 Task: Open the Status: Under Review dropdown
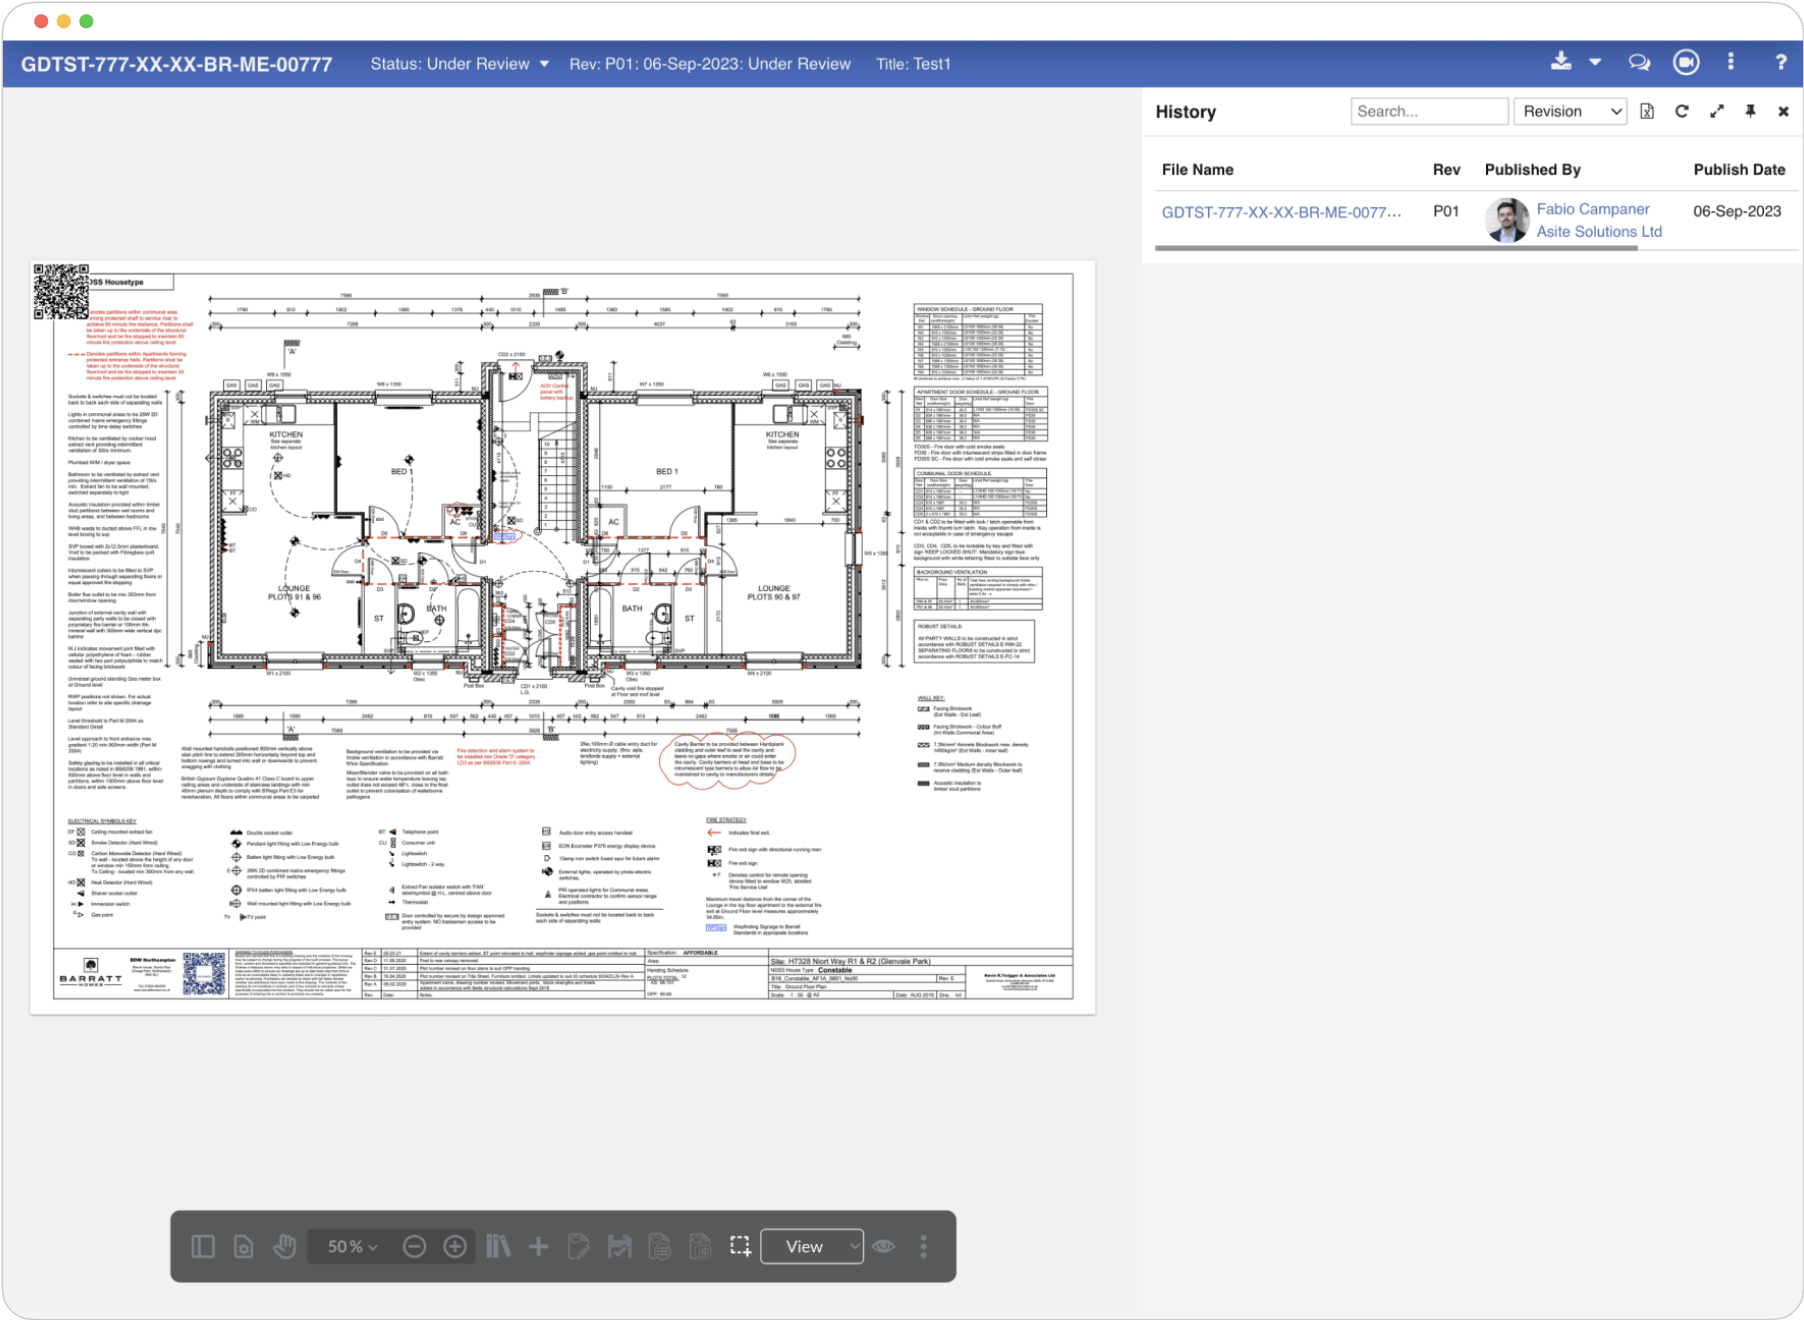coord(458,63)
